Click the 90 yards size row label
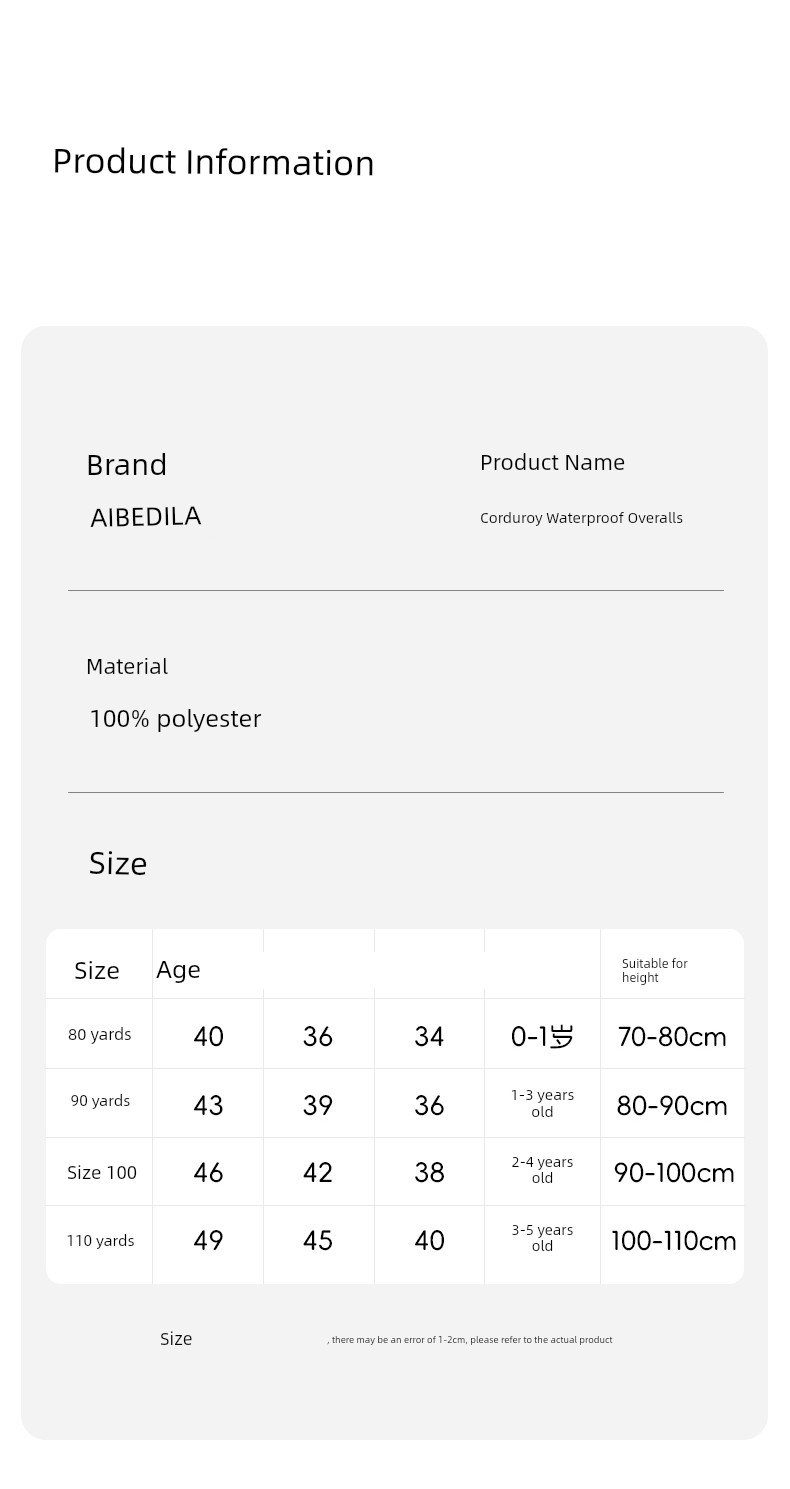 [100, 1100]
